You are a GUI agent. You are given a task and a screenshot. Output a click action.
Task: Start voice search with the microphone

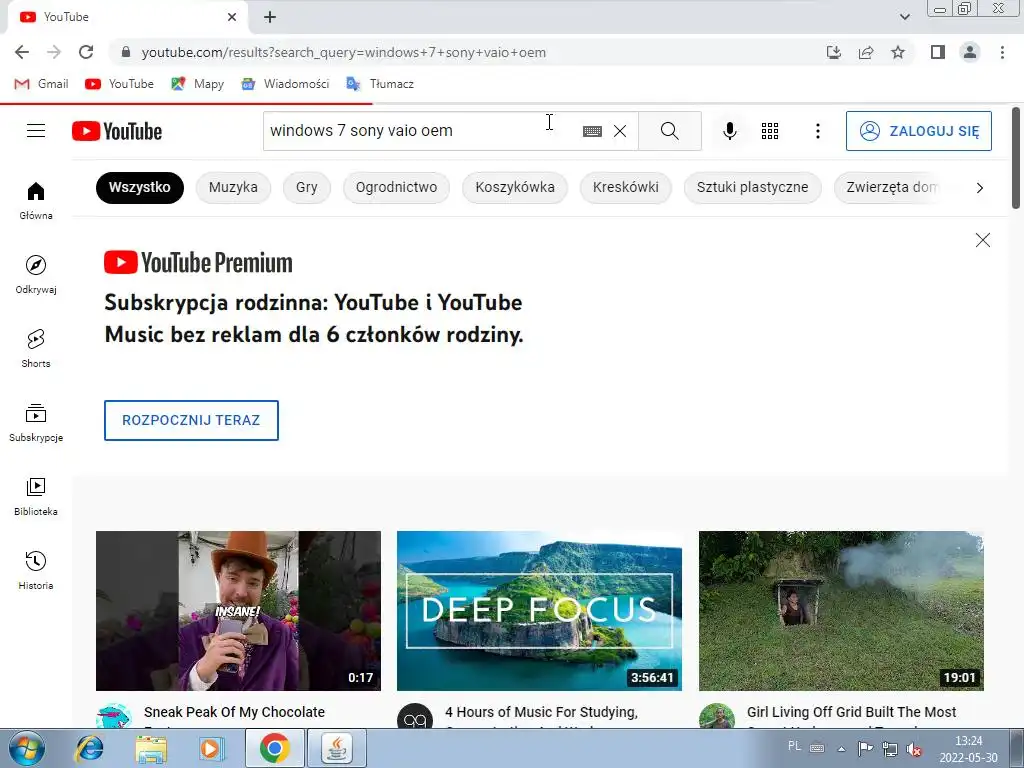(729, 131)
